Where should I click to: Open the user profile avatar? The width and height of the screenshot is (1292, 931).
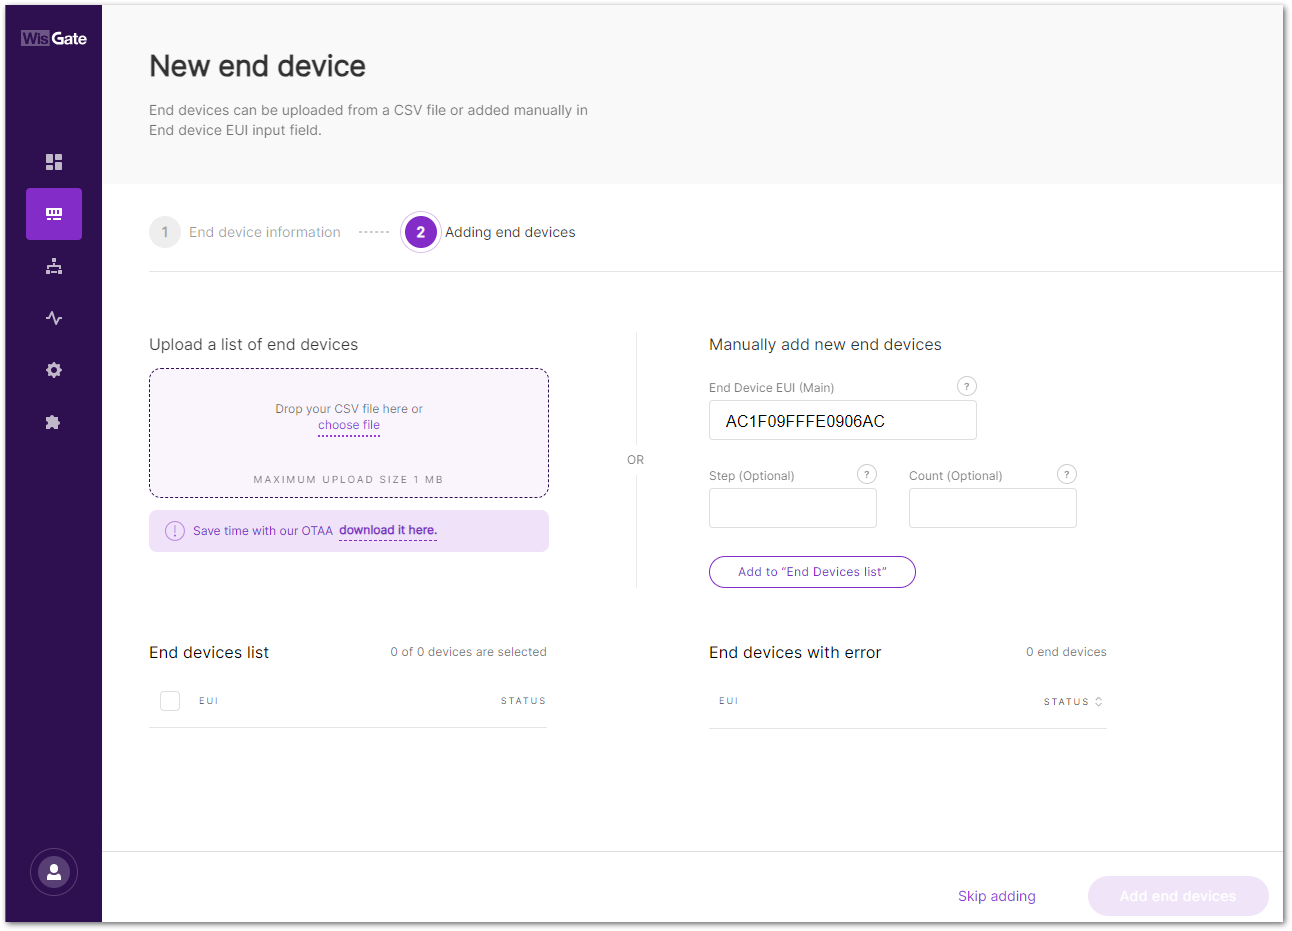pos(54,872)
